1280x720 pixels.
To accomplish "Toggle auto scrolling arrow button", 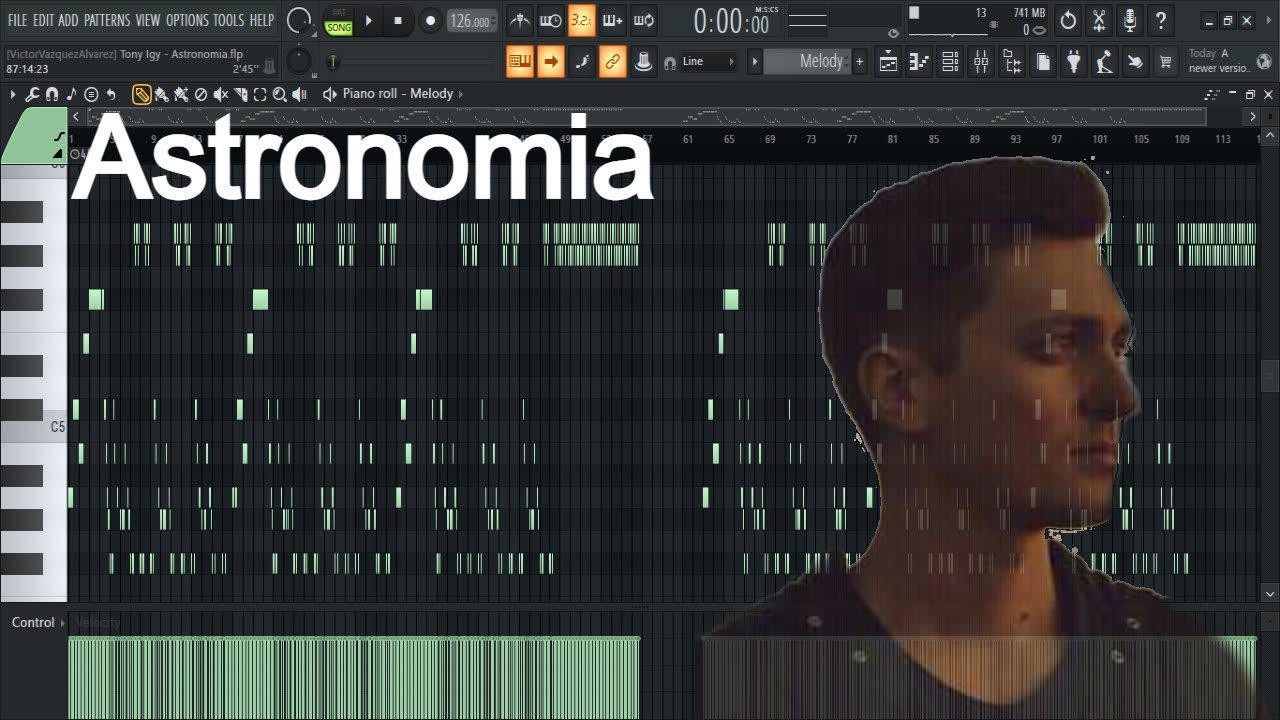I will 551,62.
